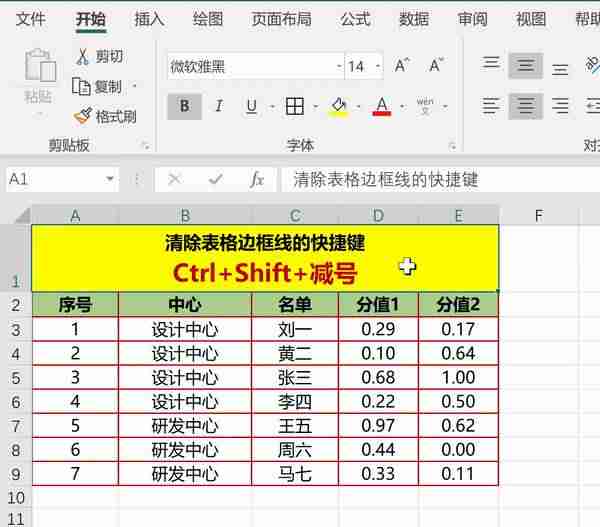Click the Name Box showing A1
The image size is (600, 527).
pyautogui.click(x=56, y=179)
